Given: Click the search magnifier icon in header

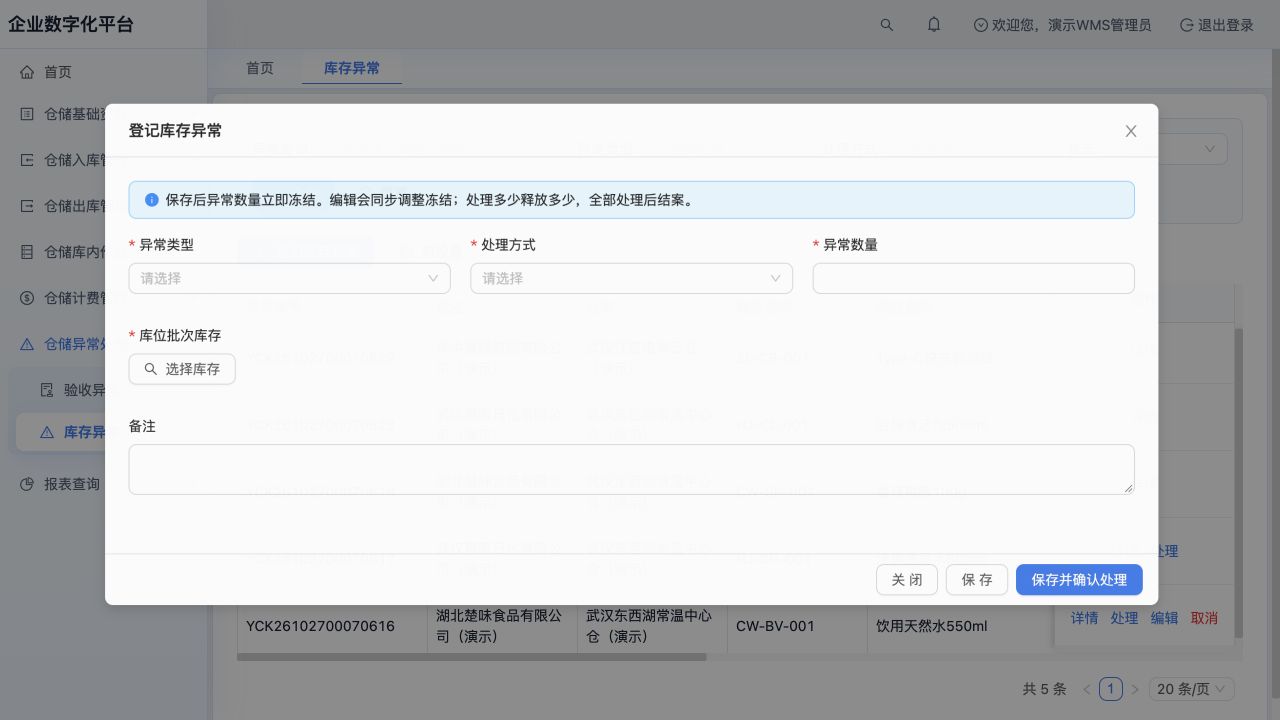Looking at the screenshot, I should (887, 25).
